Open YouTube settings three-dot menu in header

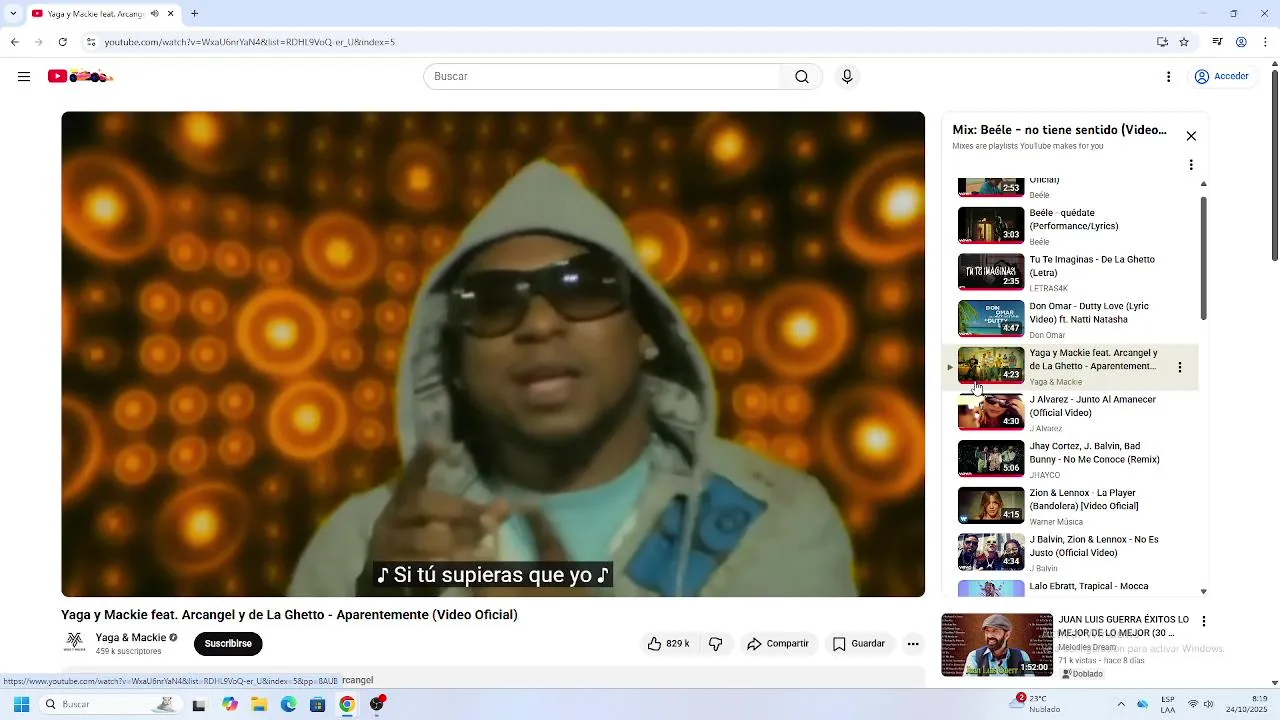(x=1168, y=77)
